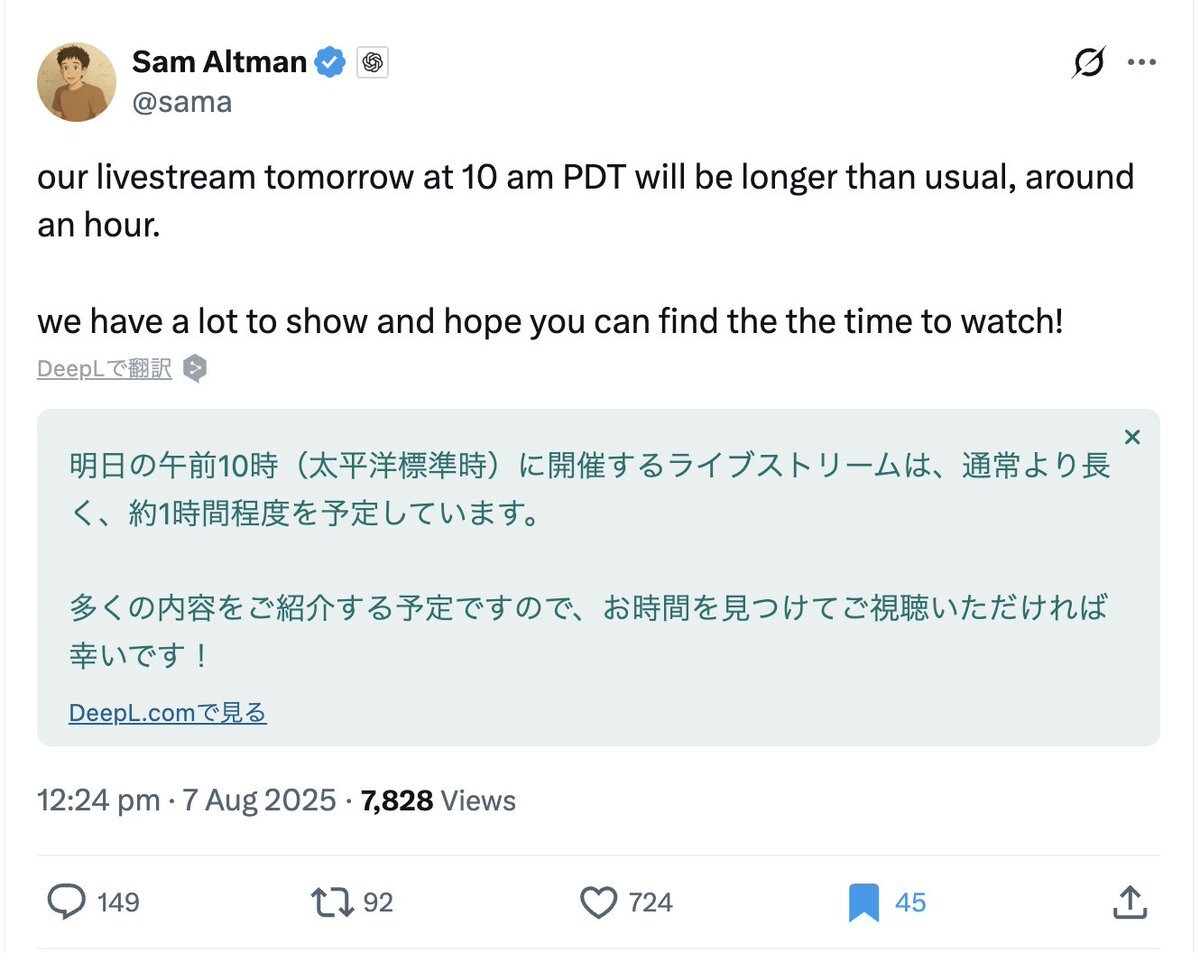Click the share upload icon
The width and height of the screenshot is (1200, 953).
(x=1128, y=903)
